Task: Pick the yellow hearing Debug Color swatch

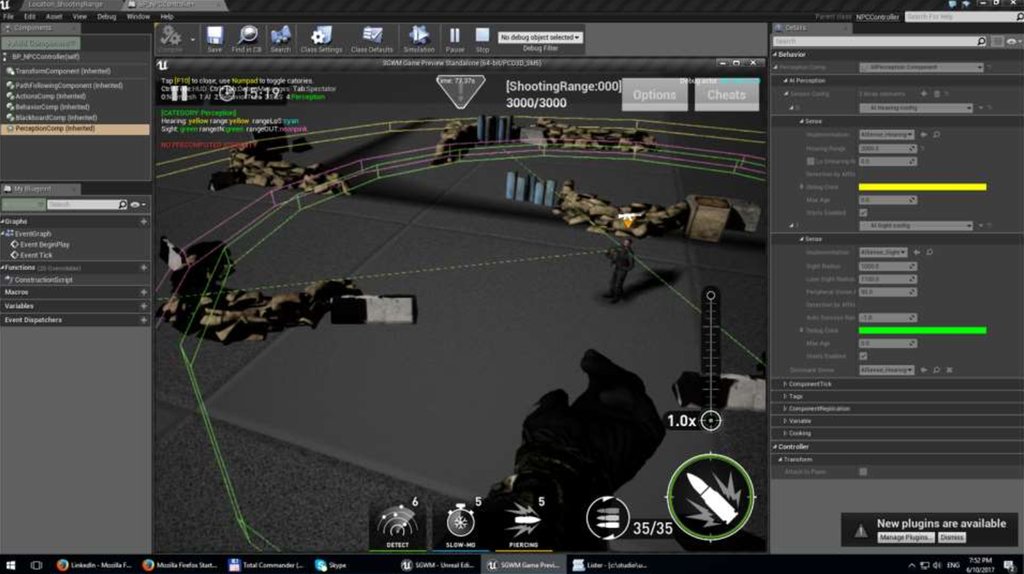Action: [x=922, y=187]
